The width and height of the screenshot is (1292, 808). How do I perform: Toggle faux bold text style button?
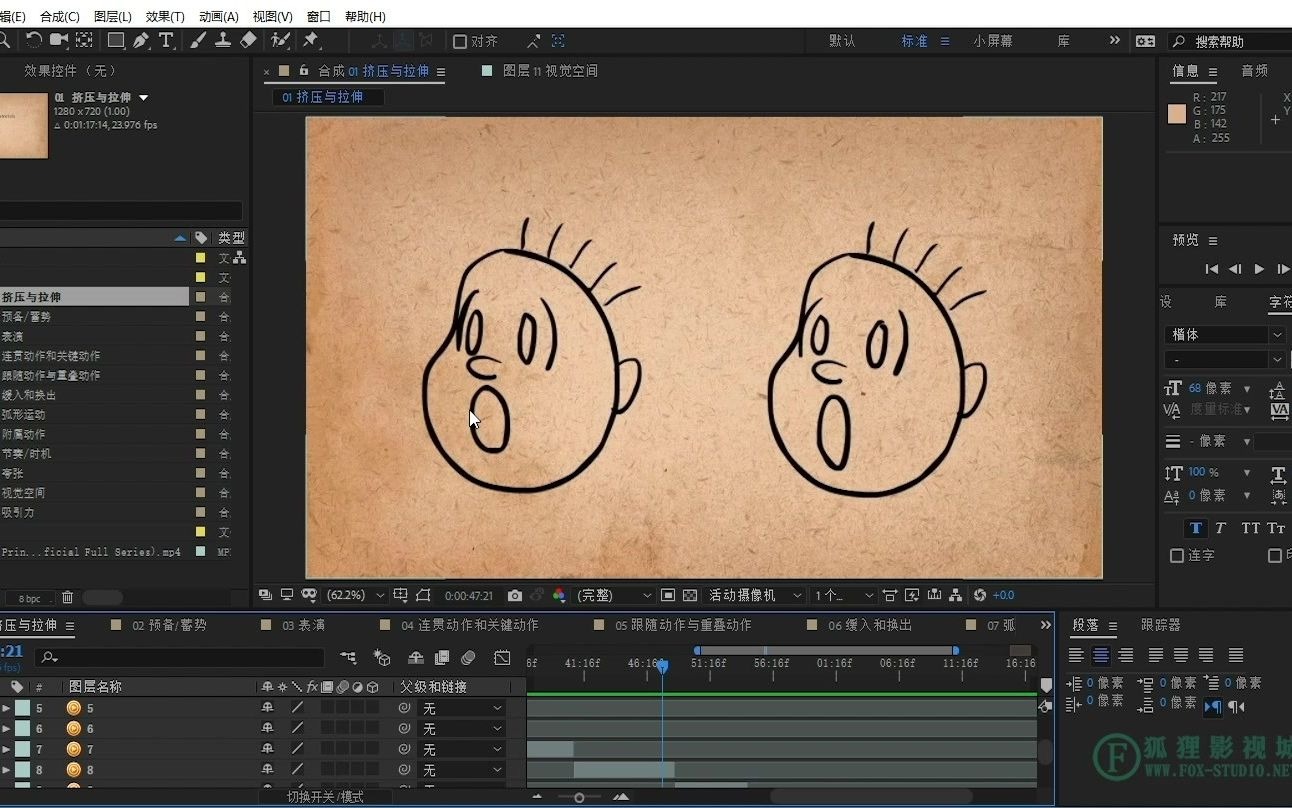(x=1195, y=528)
